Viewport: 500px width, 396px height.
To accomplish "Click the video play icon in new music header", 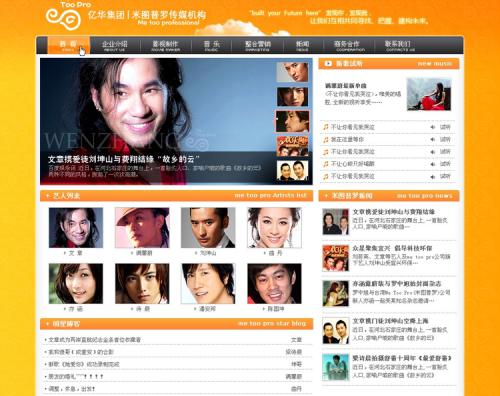I will [328, 63].
